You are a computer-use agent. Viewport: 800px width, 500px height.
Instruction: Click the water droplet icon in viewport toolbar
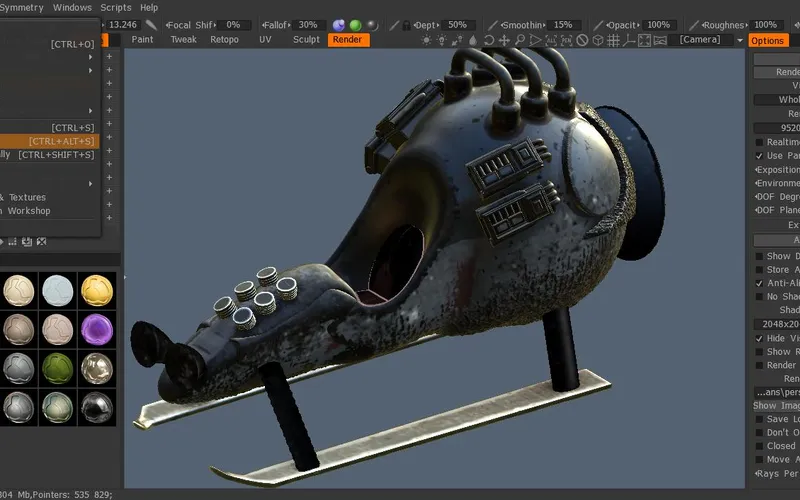[473, 40]
